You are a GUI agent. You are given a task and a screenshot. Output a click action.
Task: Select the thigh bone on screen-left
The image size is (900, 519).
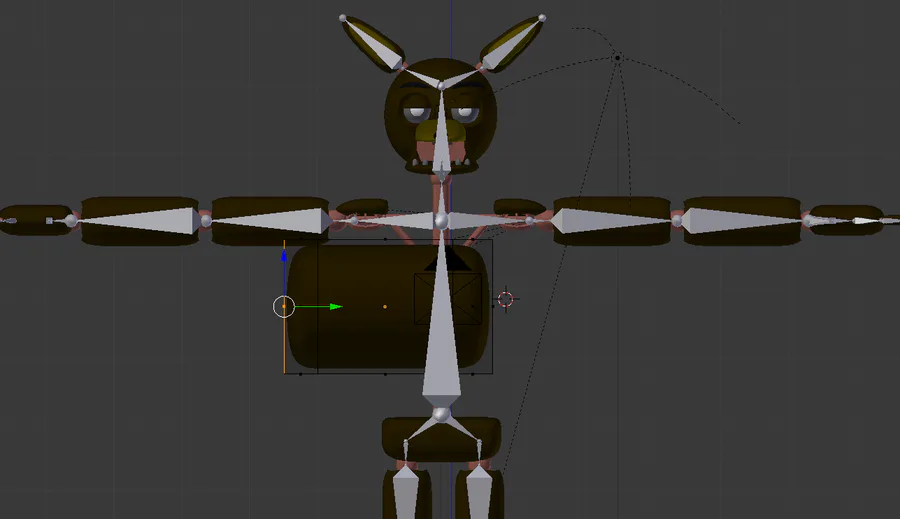(x=406, y=494)
